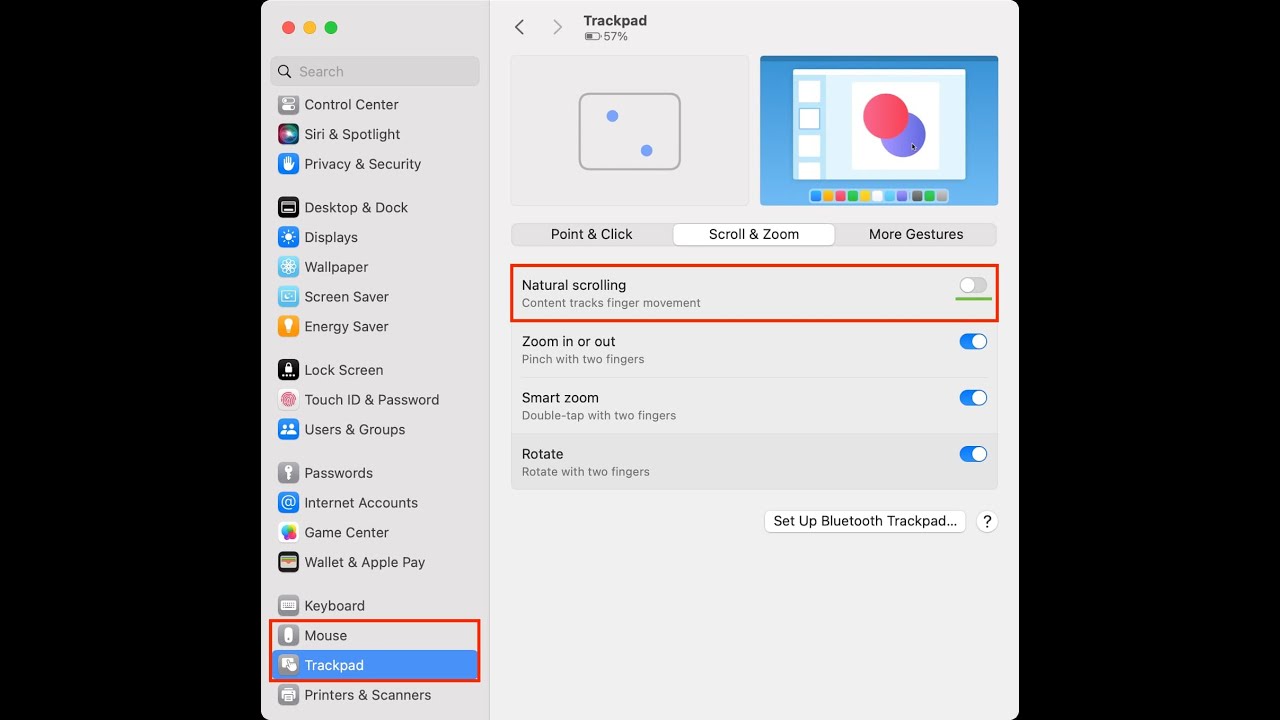Image resolution: width=1280 pixels, height=720 pixels.
Task: Go forward with right chevron
Action: [x=557, y=27]
